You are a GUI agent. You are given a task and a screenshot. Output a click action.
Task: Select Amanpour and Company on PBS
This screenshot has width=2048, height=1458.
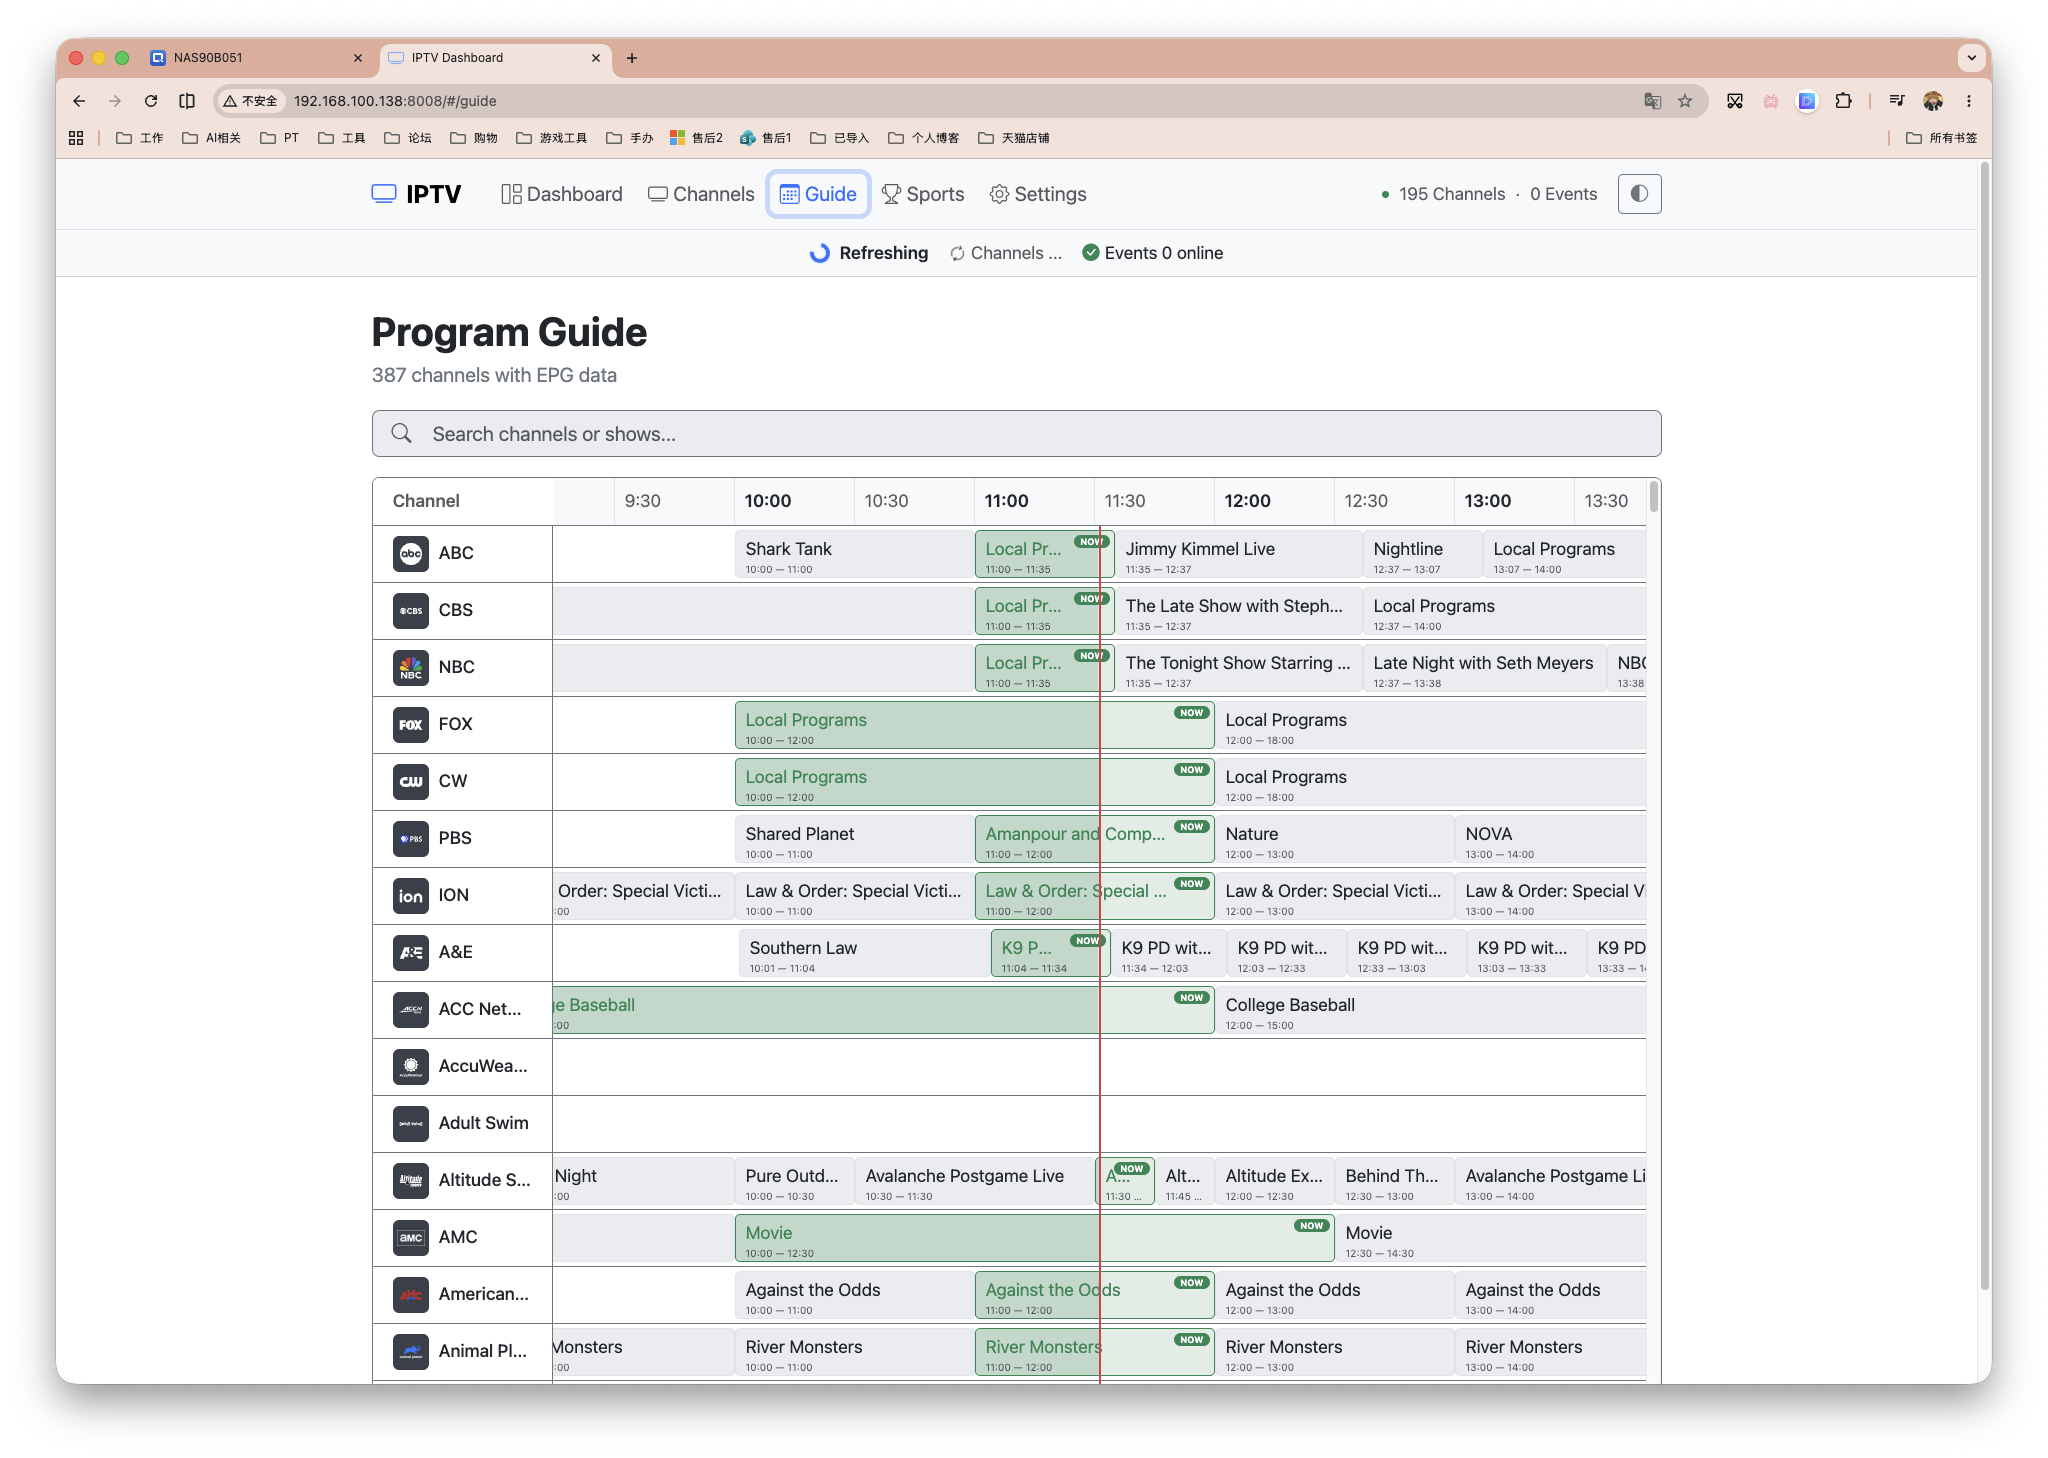click(1094, 840)
